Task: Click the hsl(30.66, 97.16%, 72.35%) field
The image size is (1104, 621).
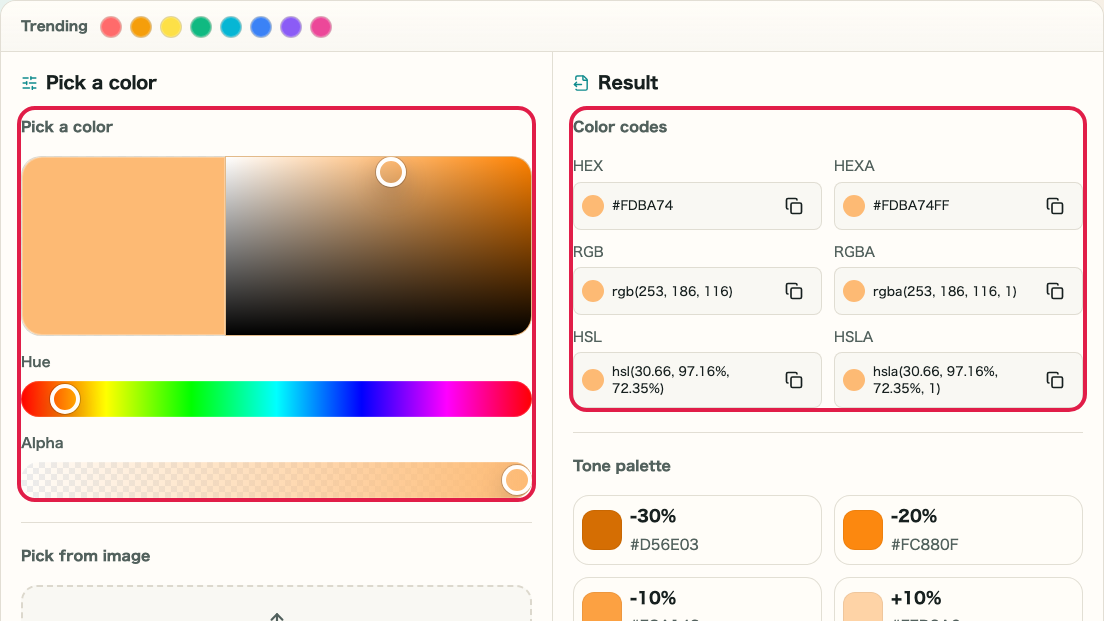Action: [x=697, y=380]
